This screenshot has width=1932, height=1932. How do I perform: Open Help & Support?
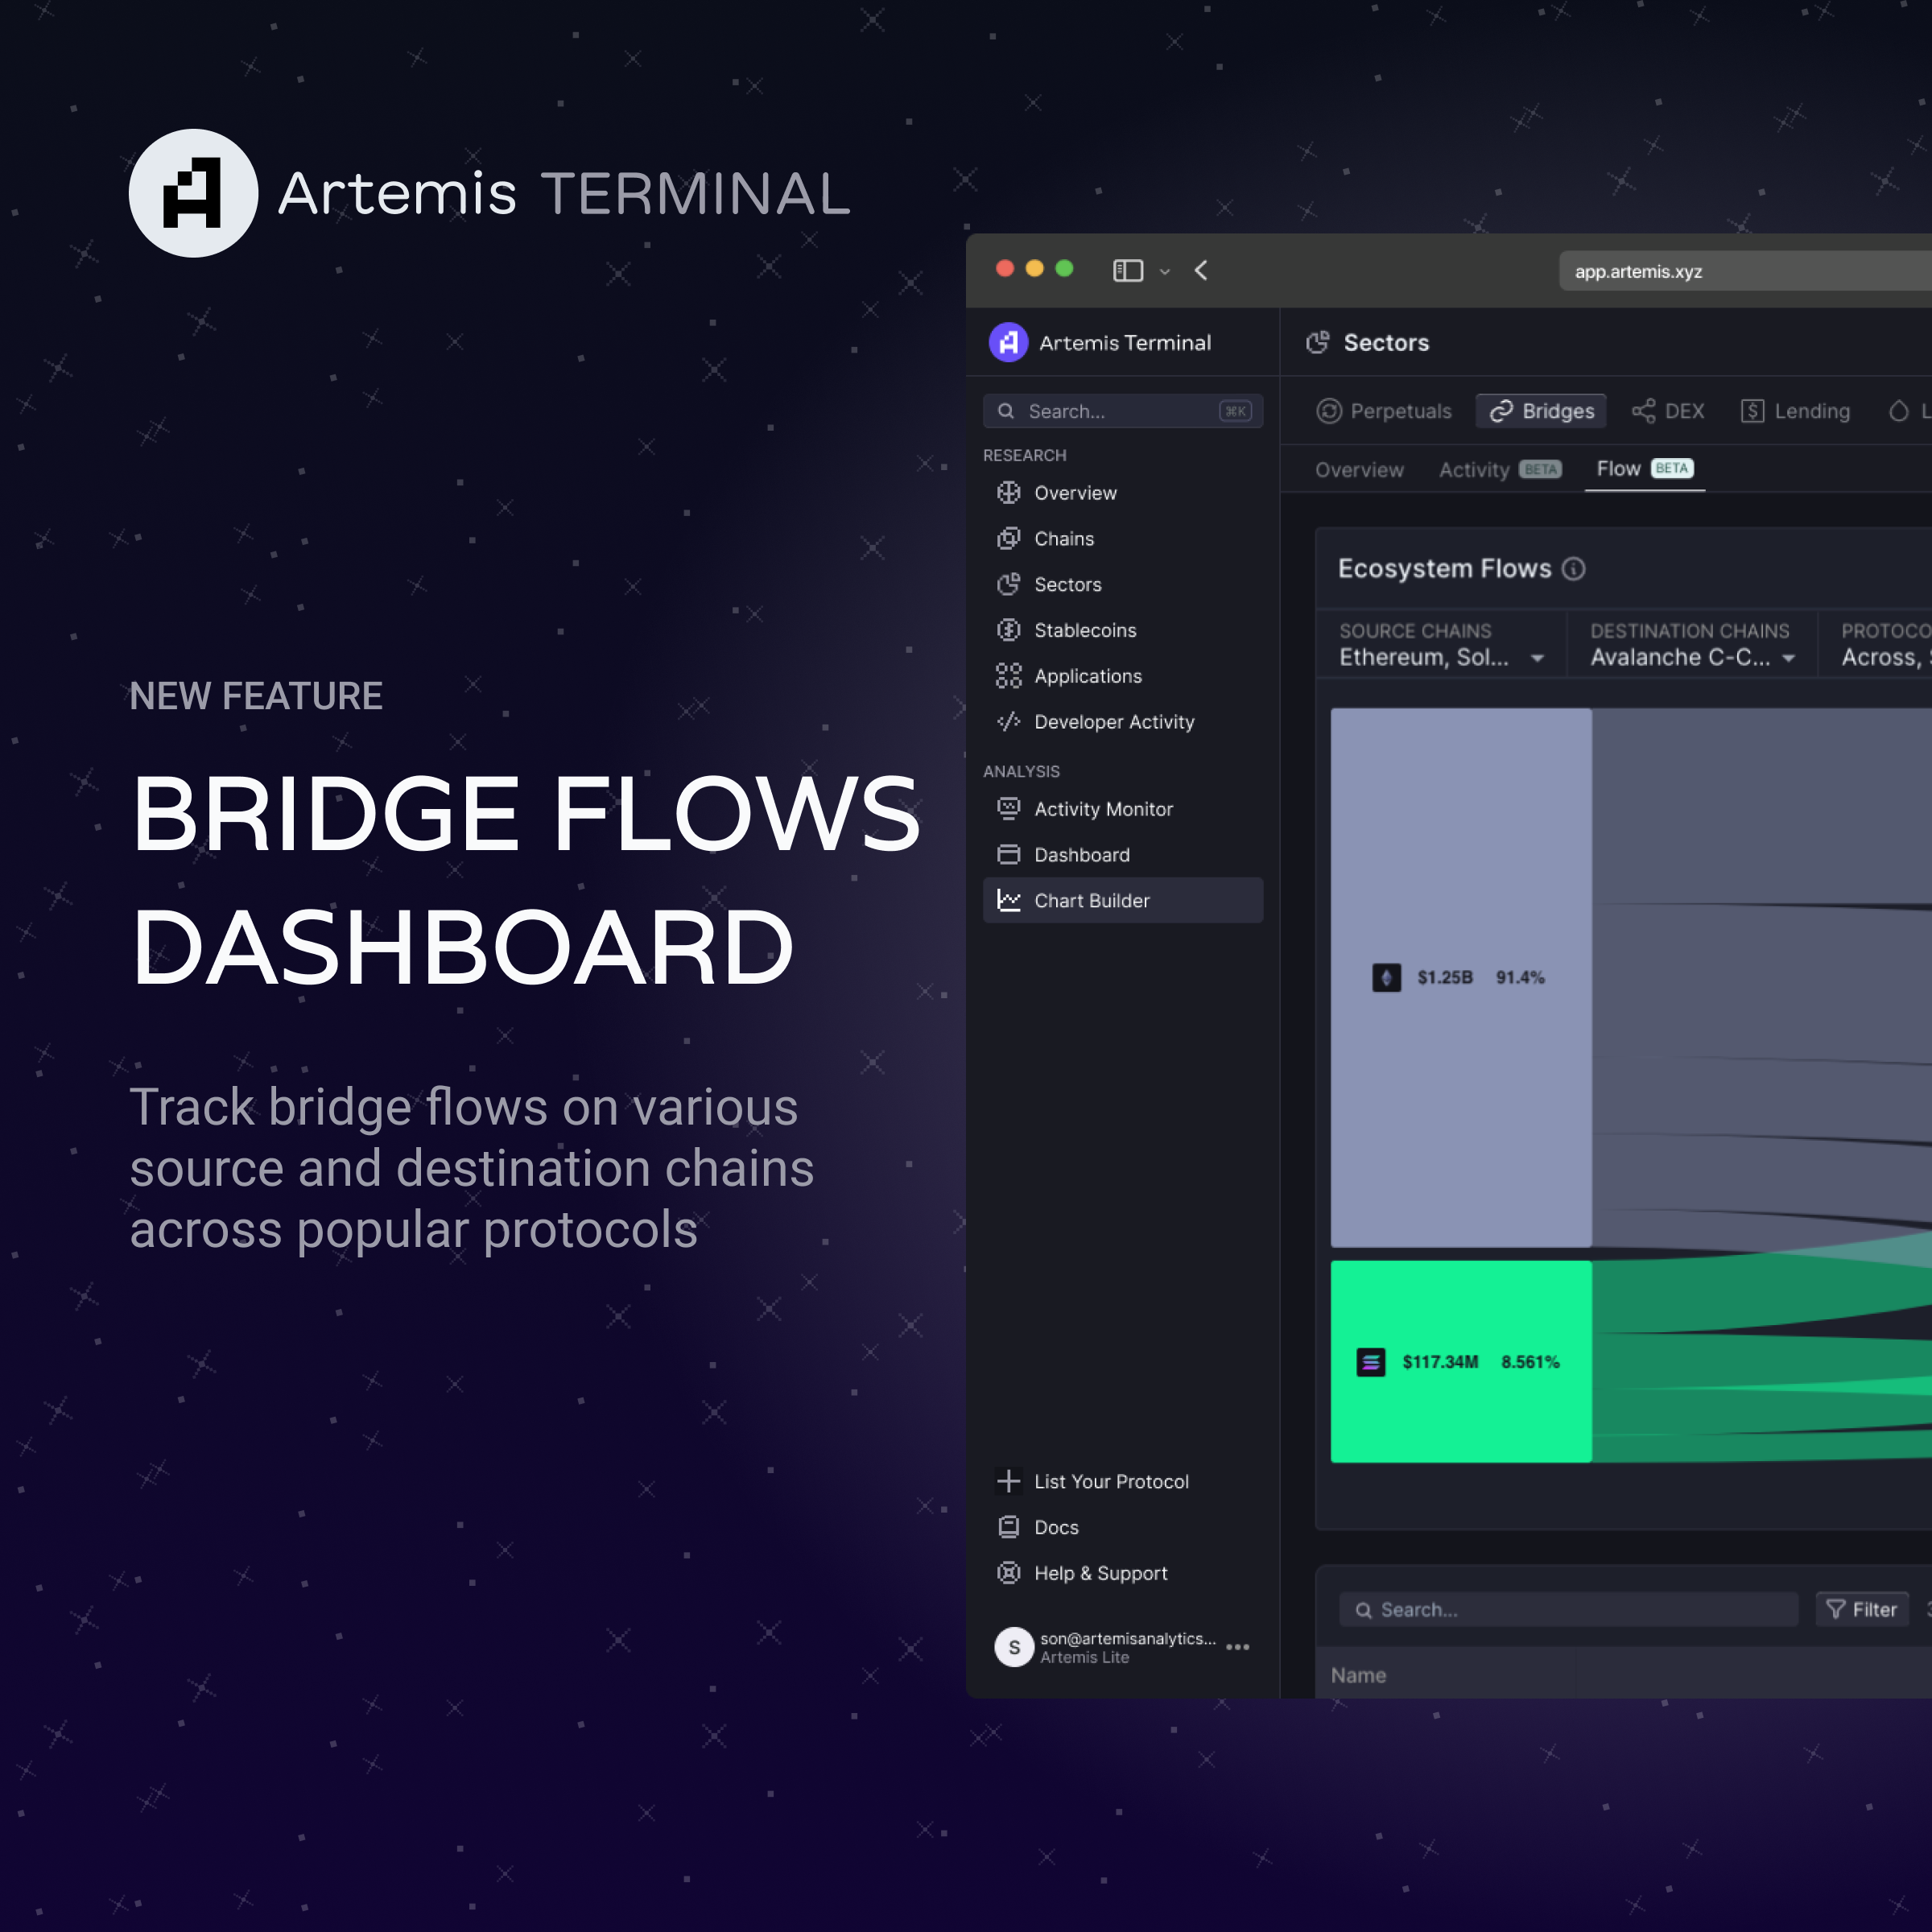coord(1122,1573)
